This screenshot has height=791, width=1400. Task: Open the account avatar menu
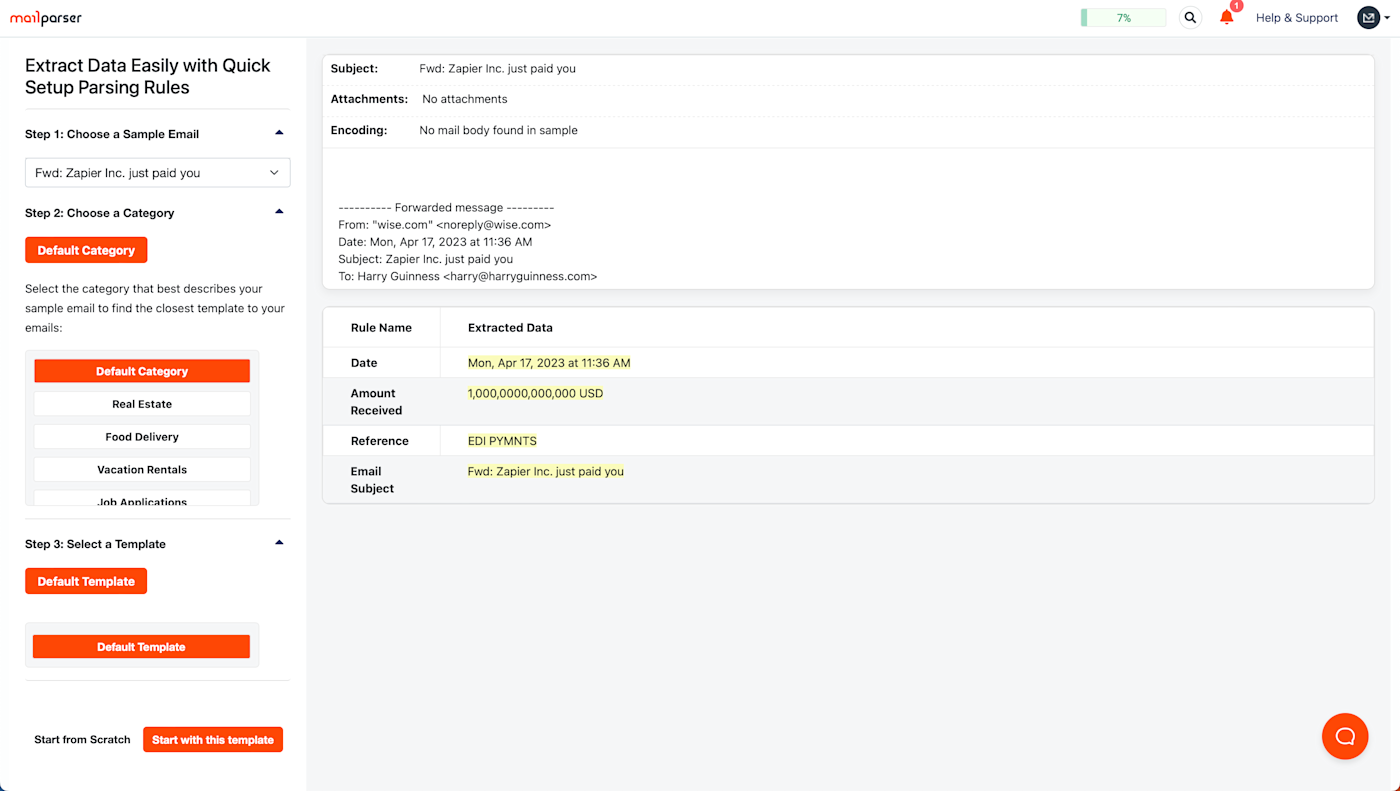coord(1368,18)
